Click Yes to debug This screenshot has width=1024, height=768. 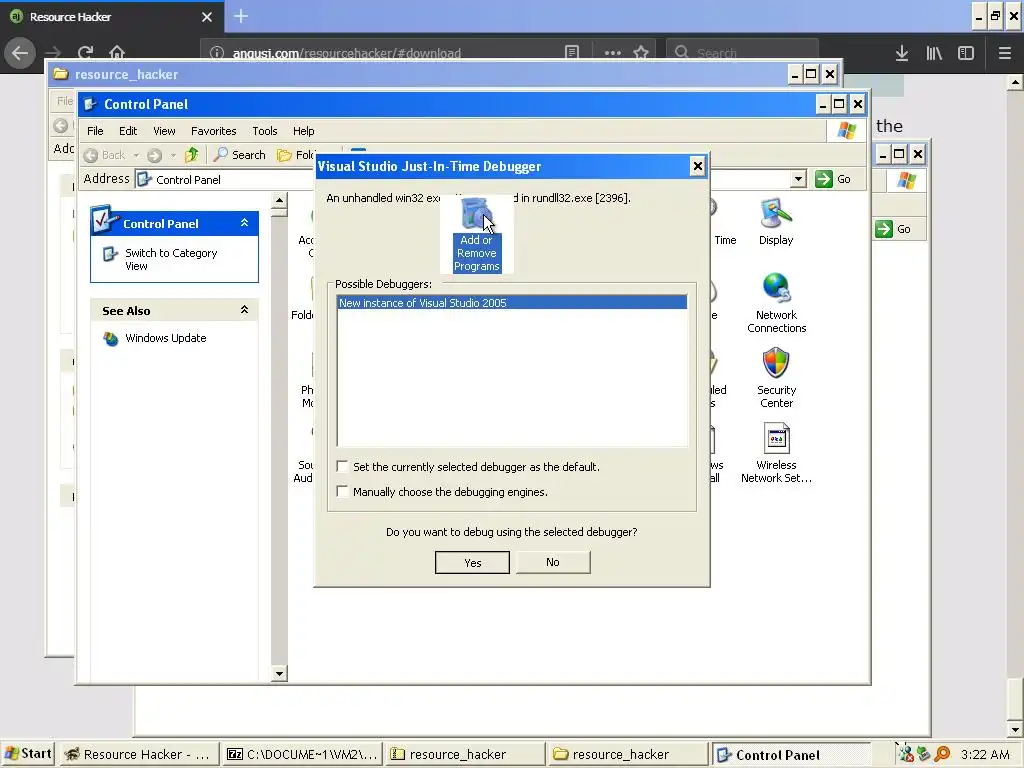(472, 562)
